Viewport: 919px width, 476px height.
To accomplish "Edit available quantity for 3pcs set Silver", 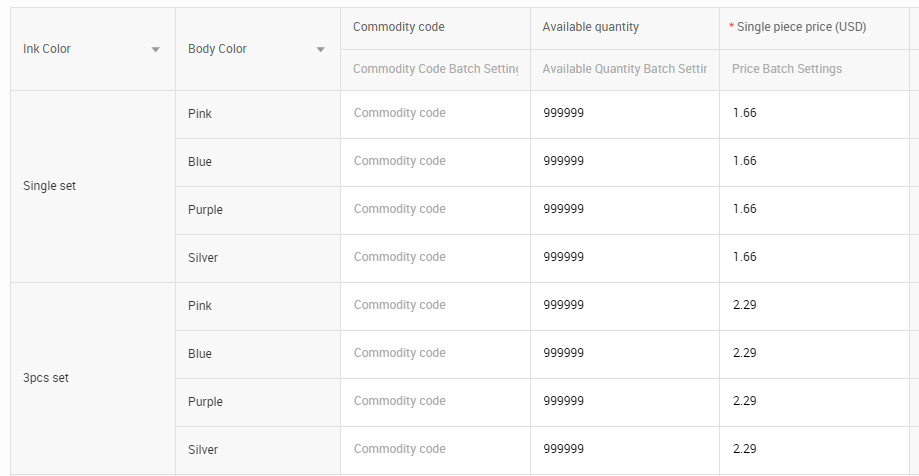I will click(625, 450).
